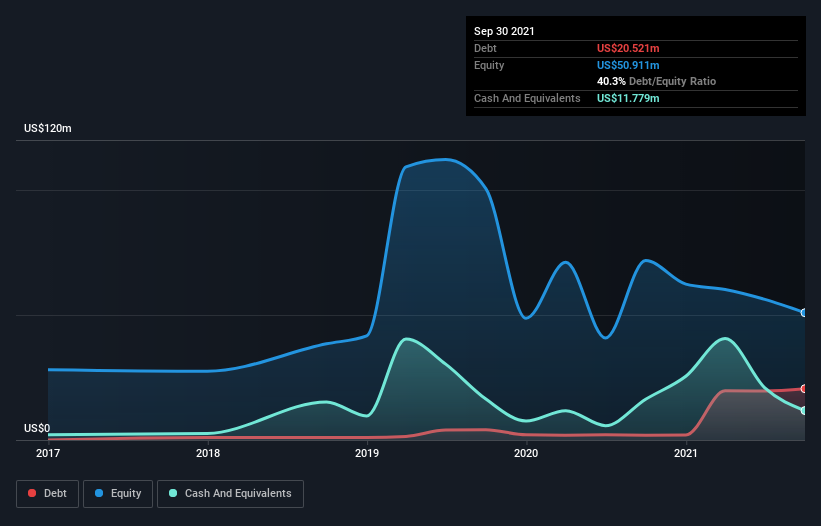Image resolution: width=821 pixels, height=526 pixels.
Task: Select the 2021 x-axis label
Action: (685, 453)
